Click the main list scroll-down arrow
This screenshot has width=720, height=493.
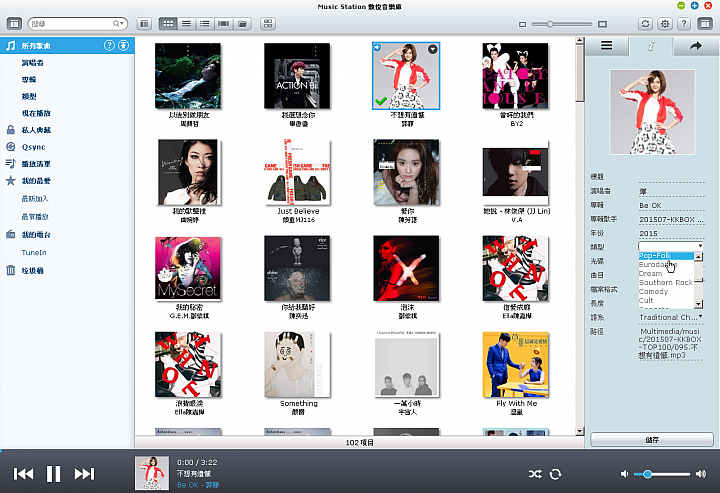point(579,431)
